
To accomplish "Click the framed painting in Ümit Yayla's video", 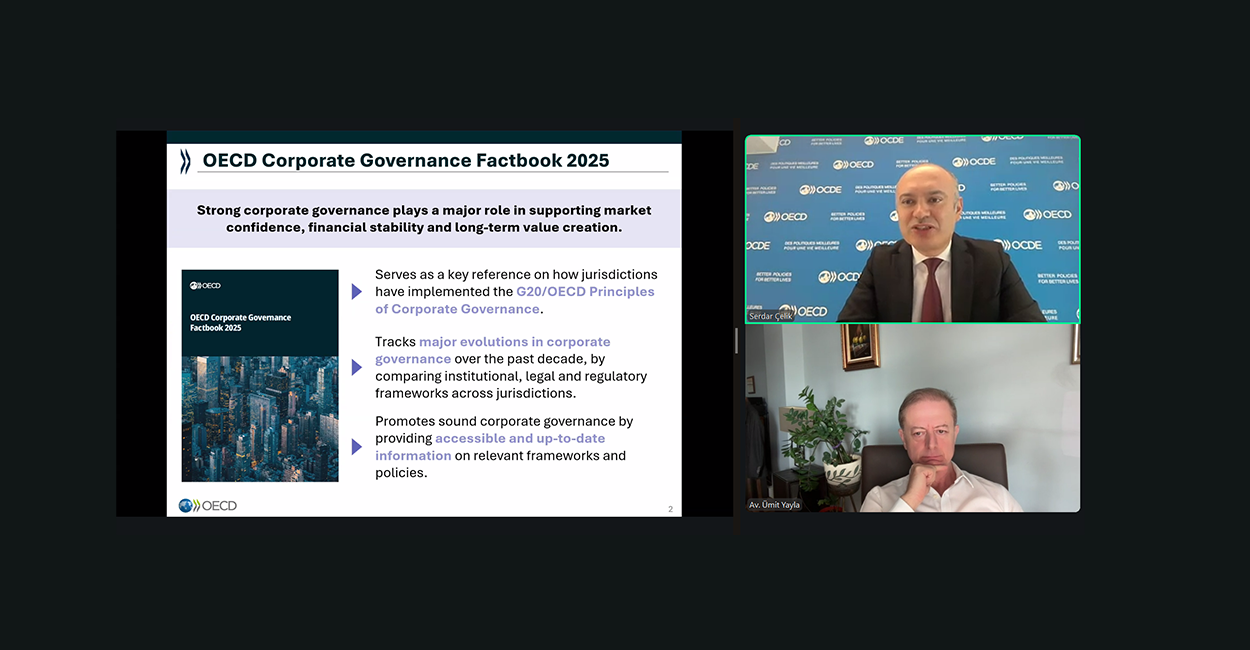I will (x=860, y=346).
